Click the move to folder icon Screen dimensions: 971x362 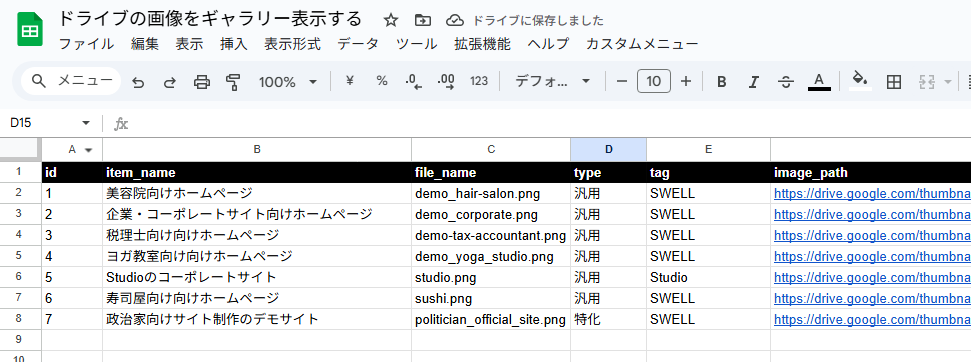coord(422,20)
